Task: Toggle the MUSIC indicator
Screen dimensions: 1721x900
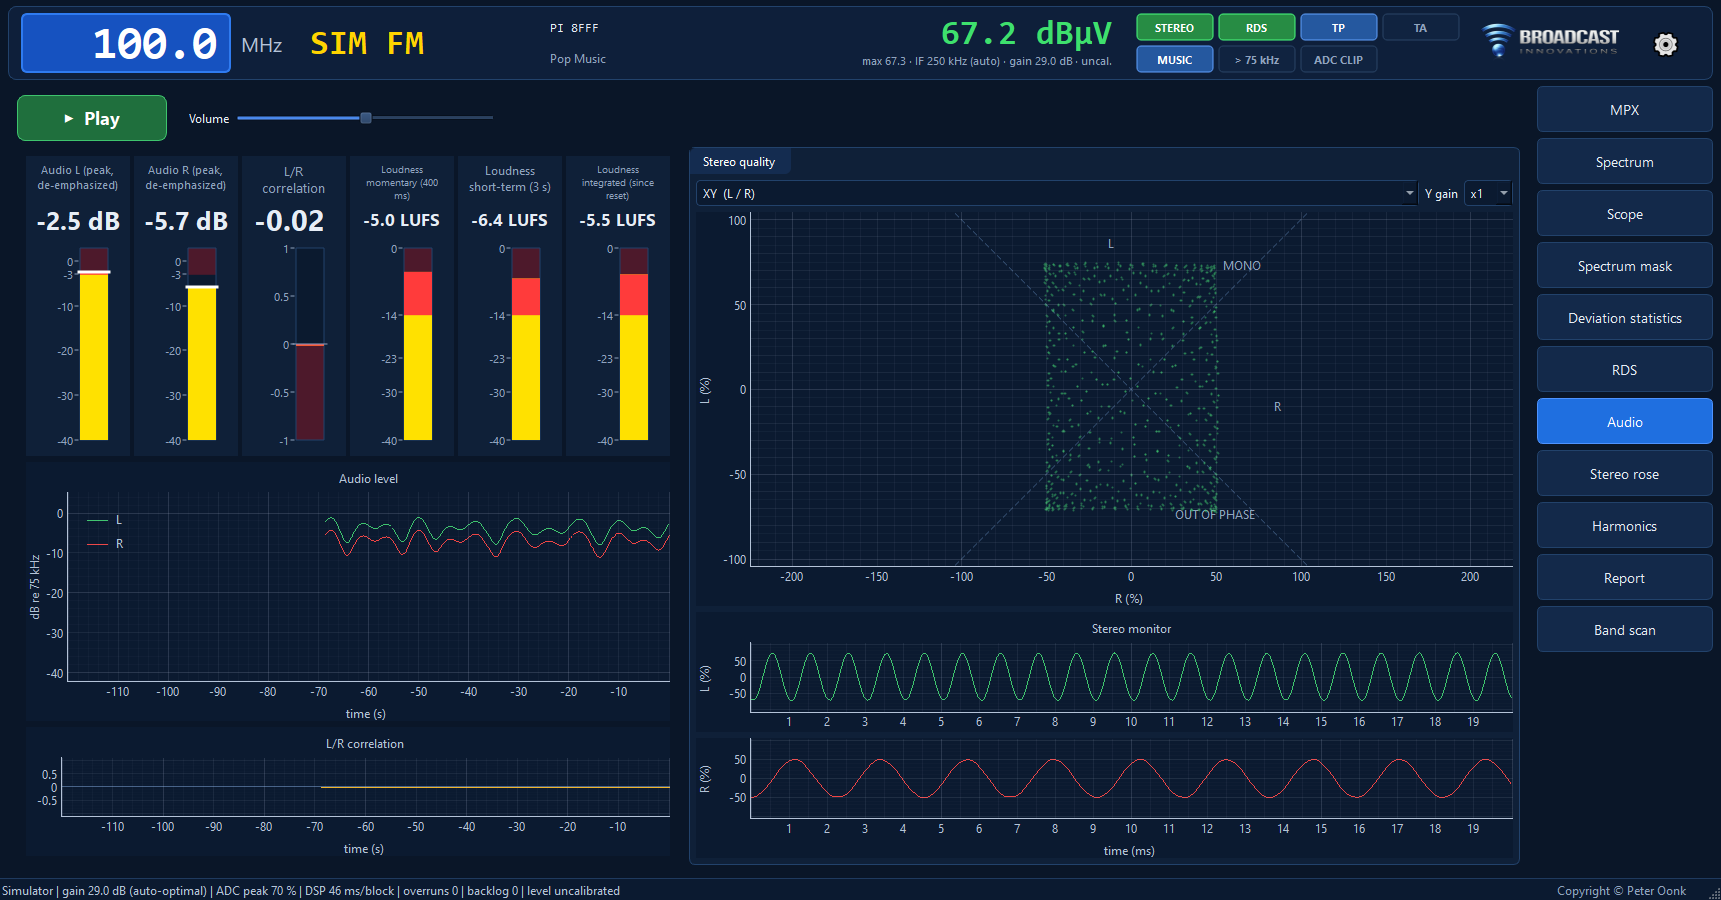Action: (x=1174, y=60)
